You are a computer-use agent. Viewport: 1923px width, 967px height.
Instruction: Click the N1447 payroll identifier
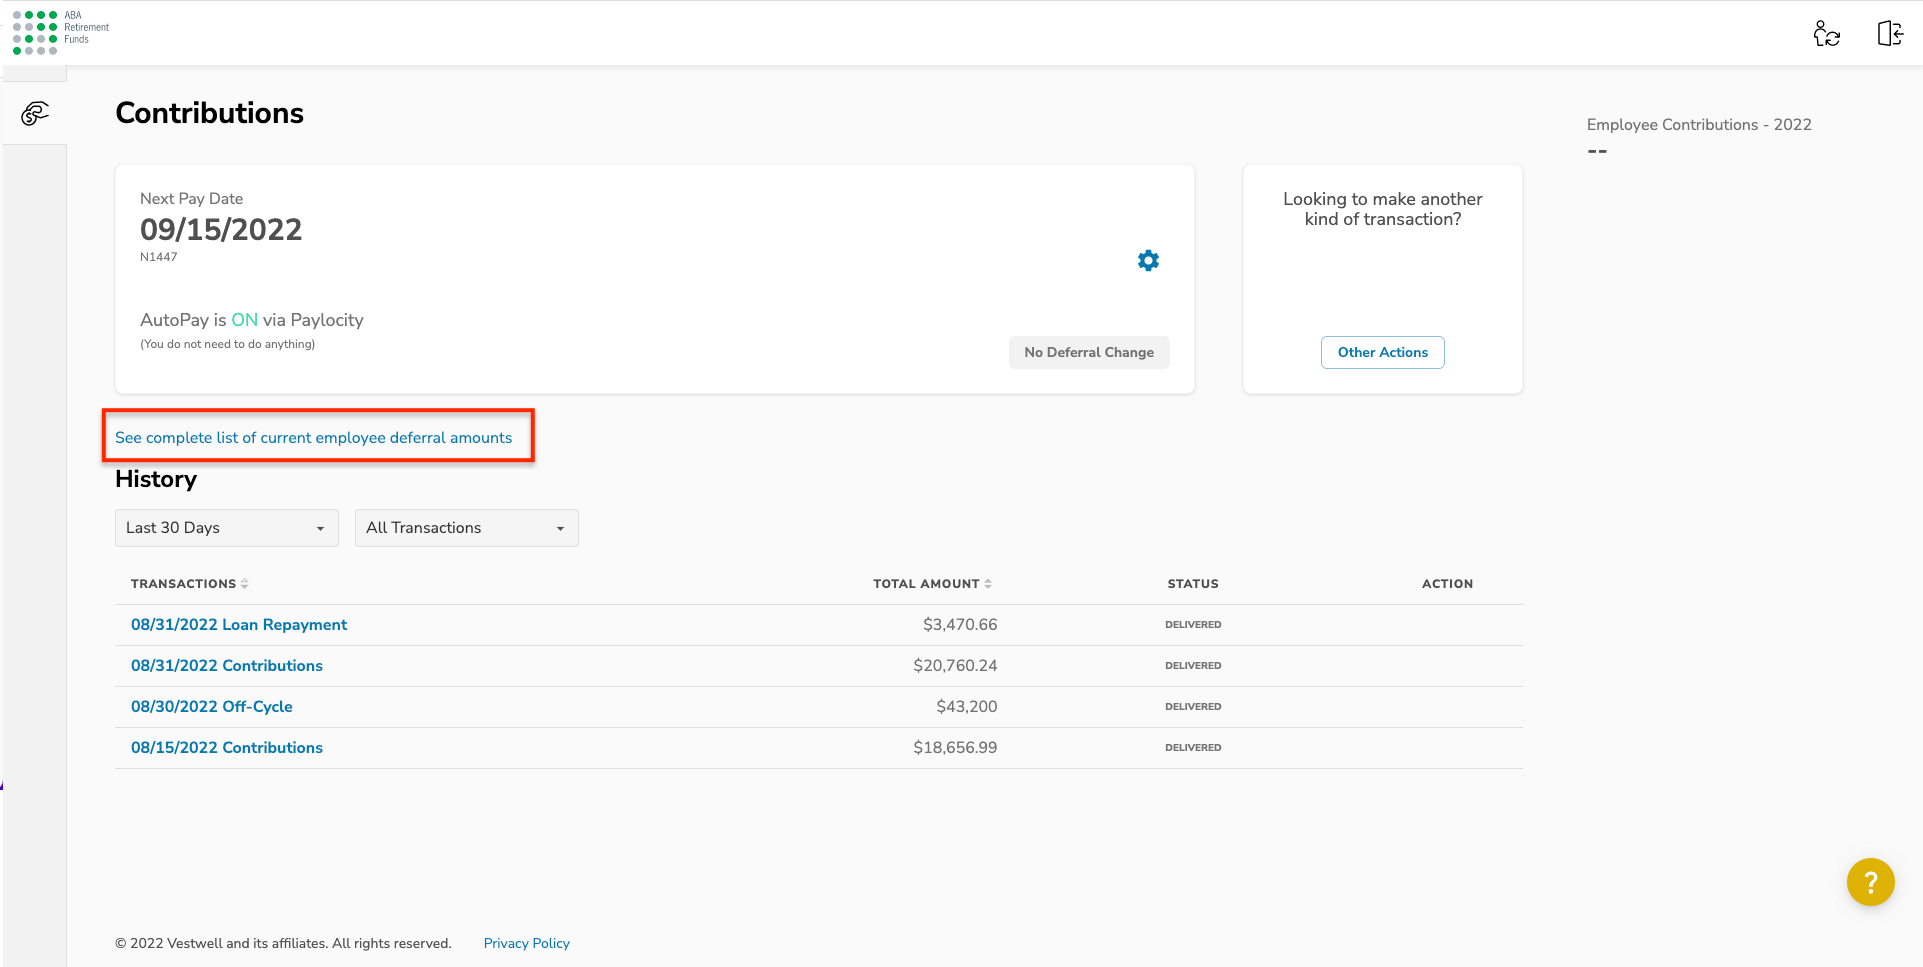[159, 257]
